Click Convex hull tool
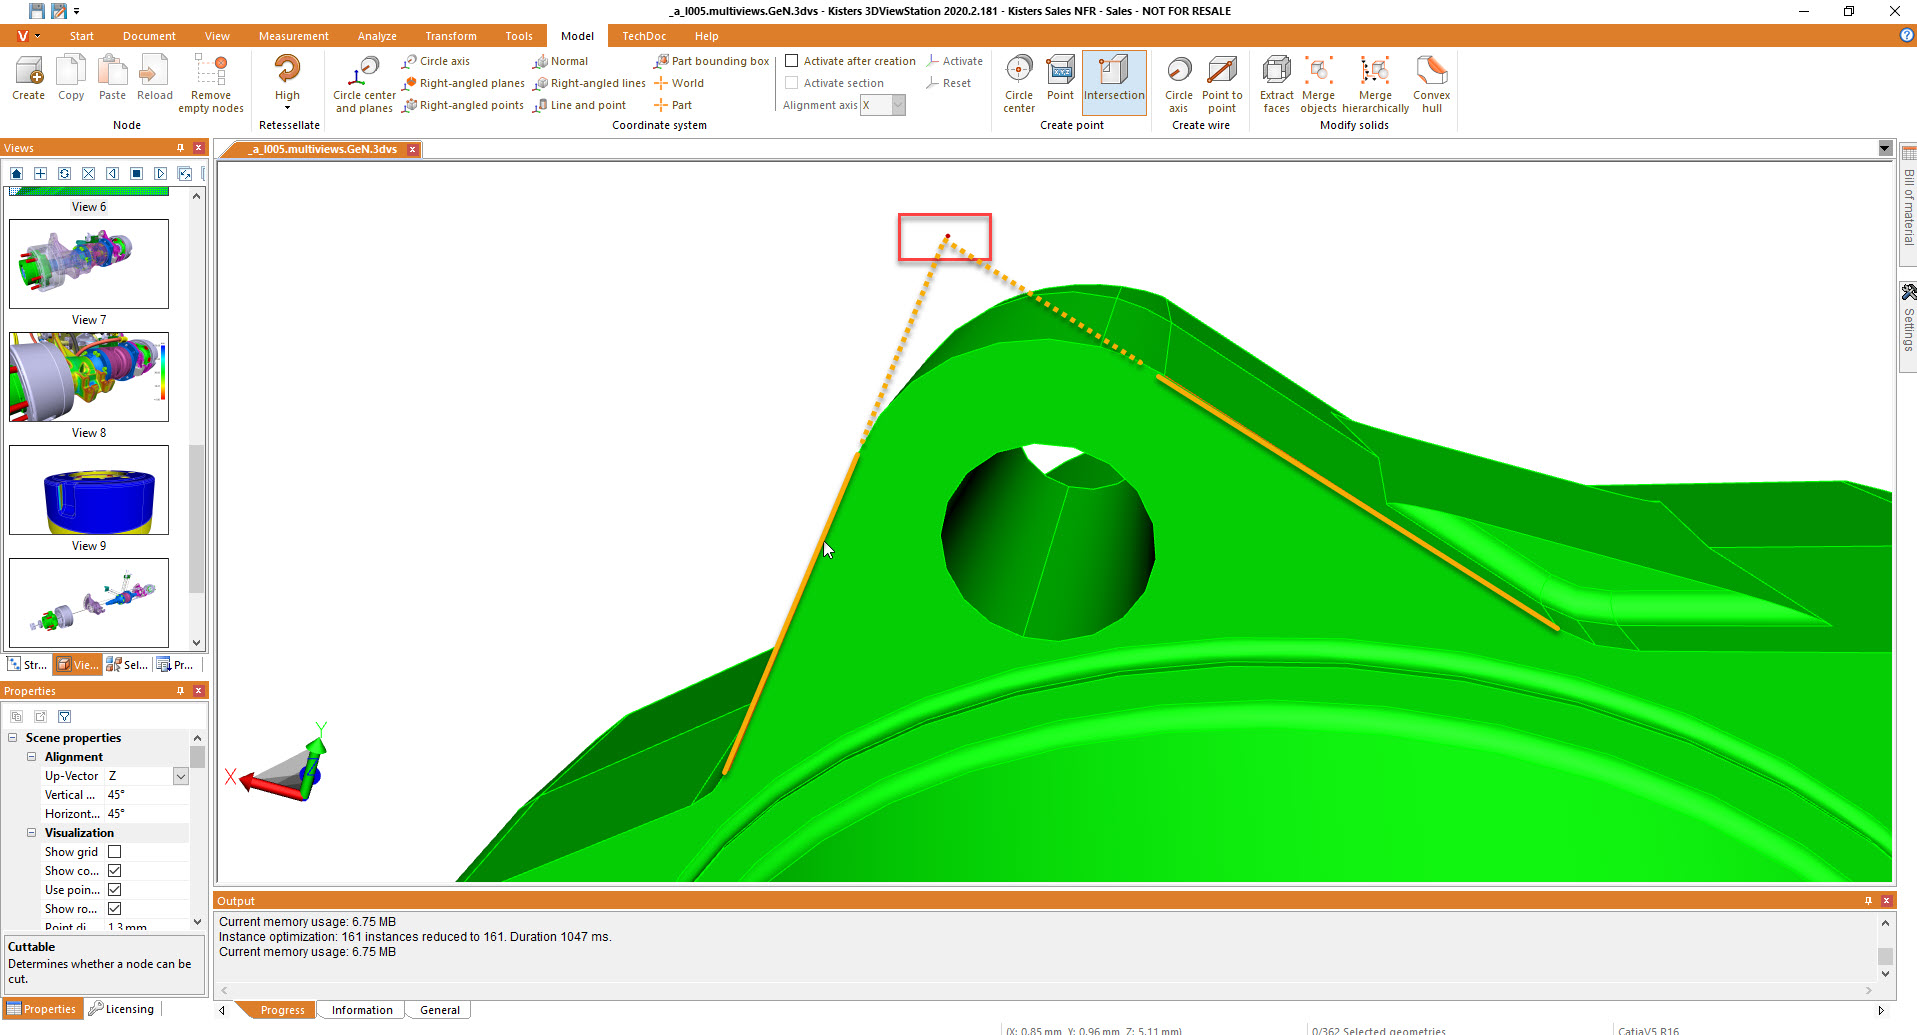Viewport: 1917px width, 1035px height. (x=1432, y=84)
